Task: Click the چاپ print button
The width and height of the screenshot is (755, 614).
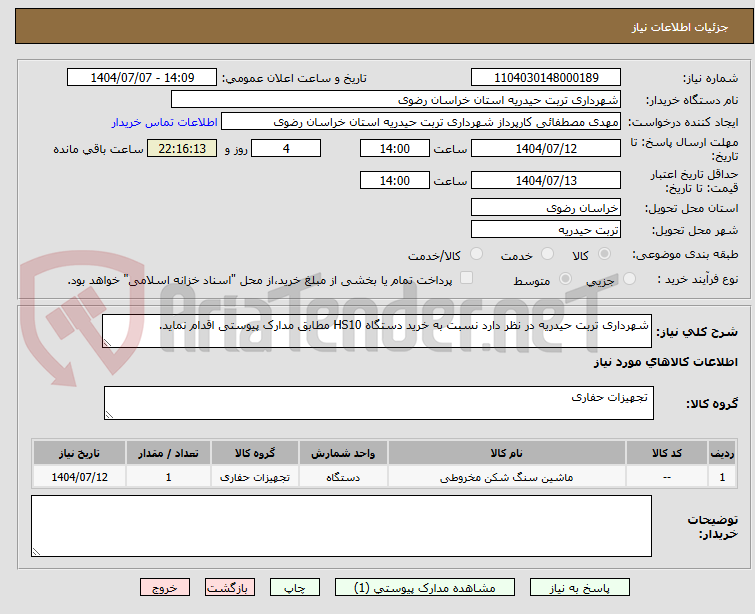Action: tap(295, 588)
